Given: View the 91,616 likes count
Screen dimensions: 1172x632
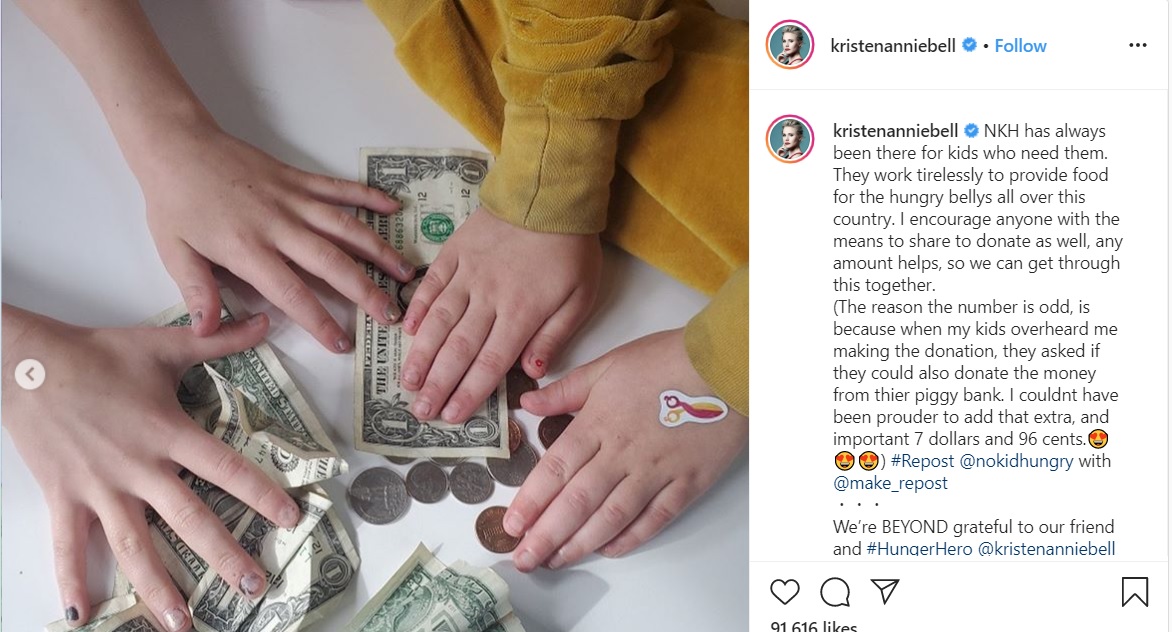Looking at the screenshot, I should [x=814, y=626].
